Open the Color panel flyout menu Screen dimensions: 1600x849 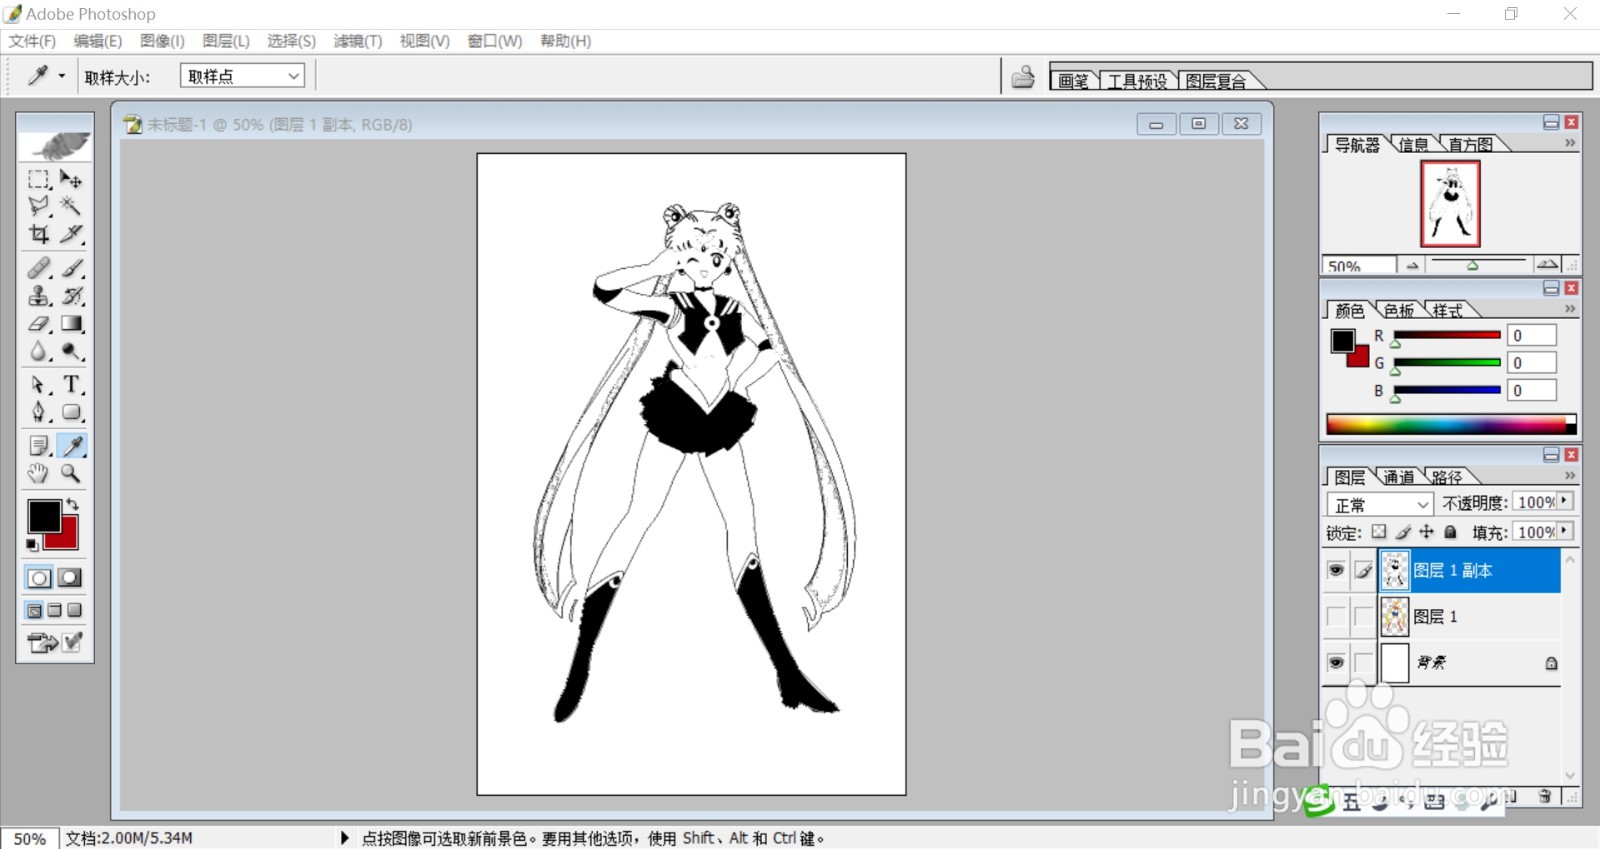pos(1570,309)
